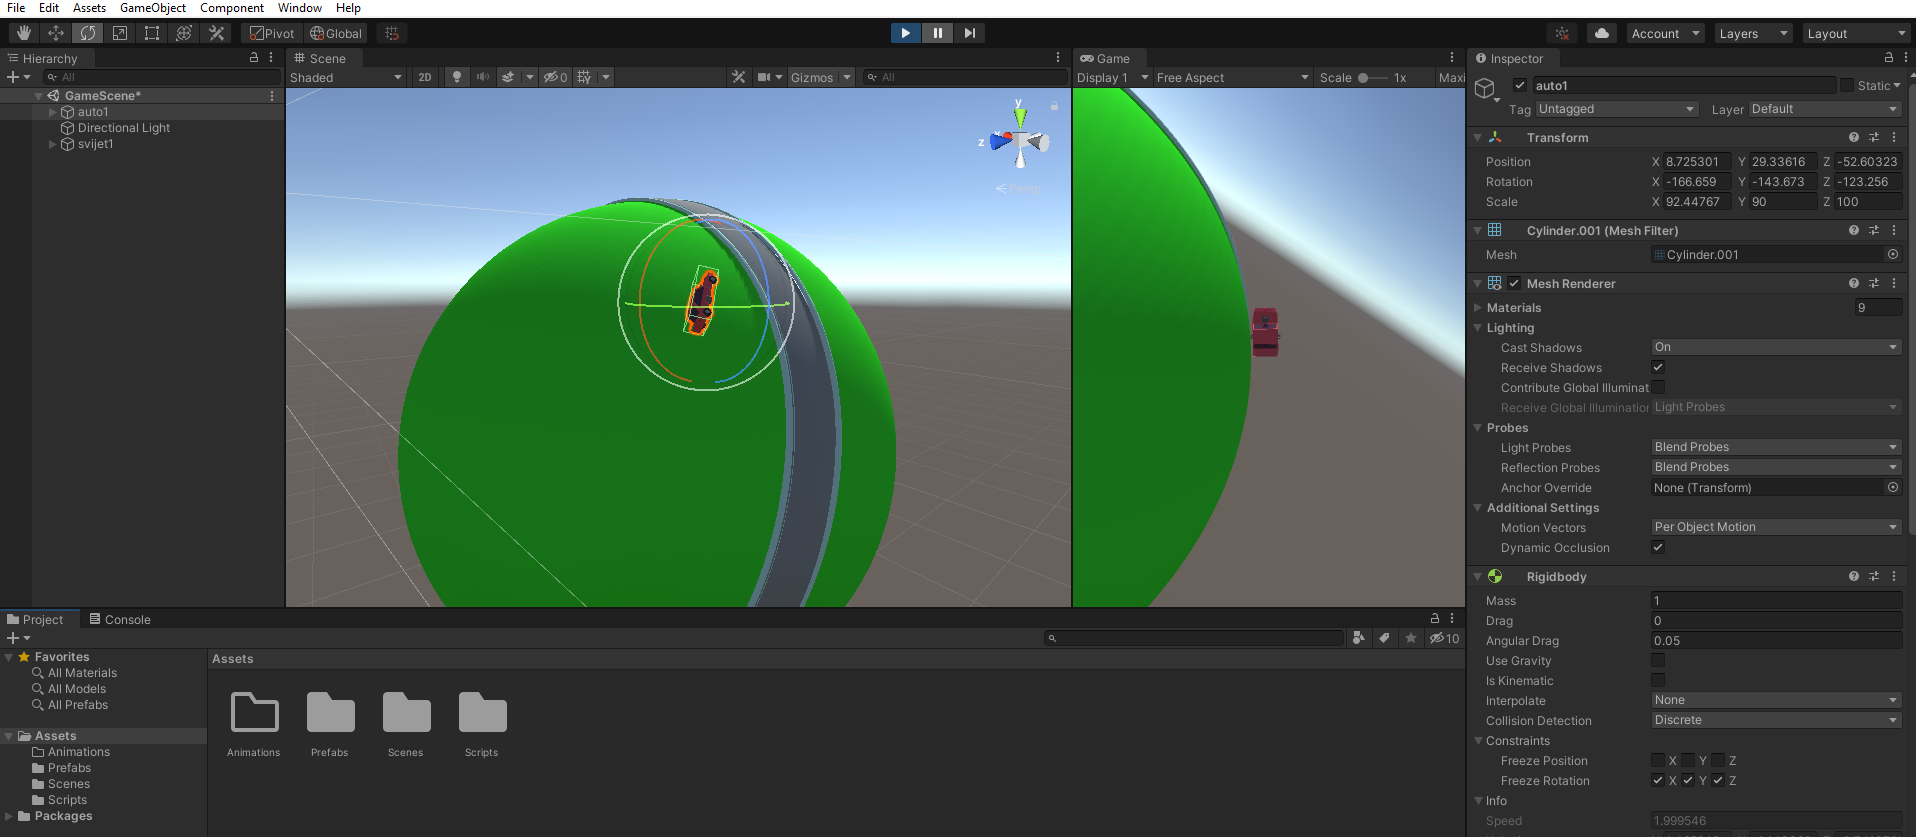1916x837 pixels.
Task: Filter assets by type icon
Action: [x=1358, y=638]
